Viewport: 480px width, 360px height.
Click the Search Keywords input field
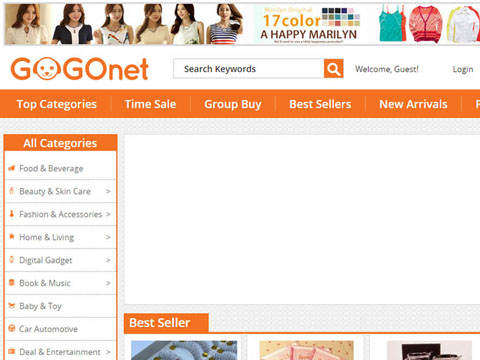click(249, 69)
